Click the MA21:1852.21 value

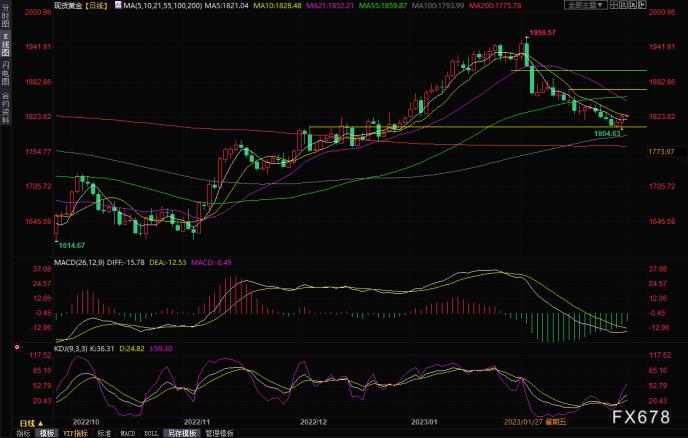(x=330, y=6)
